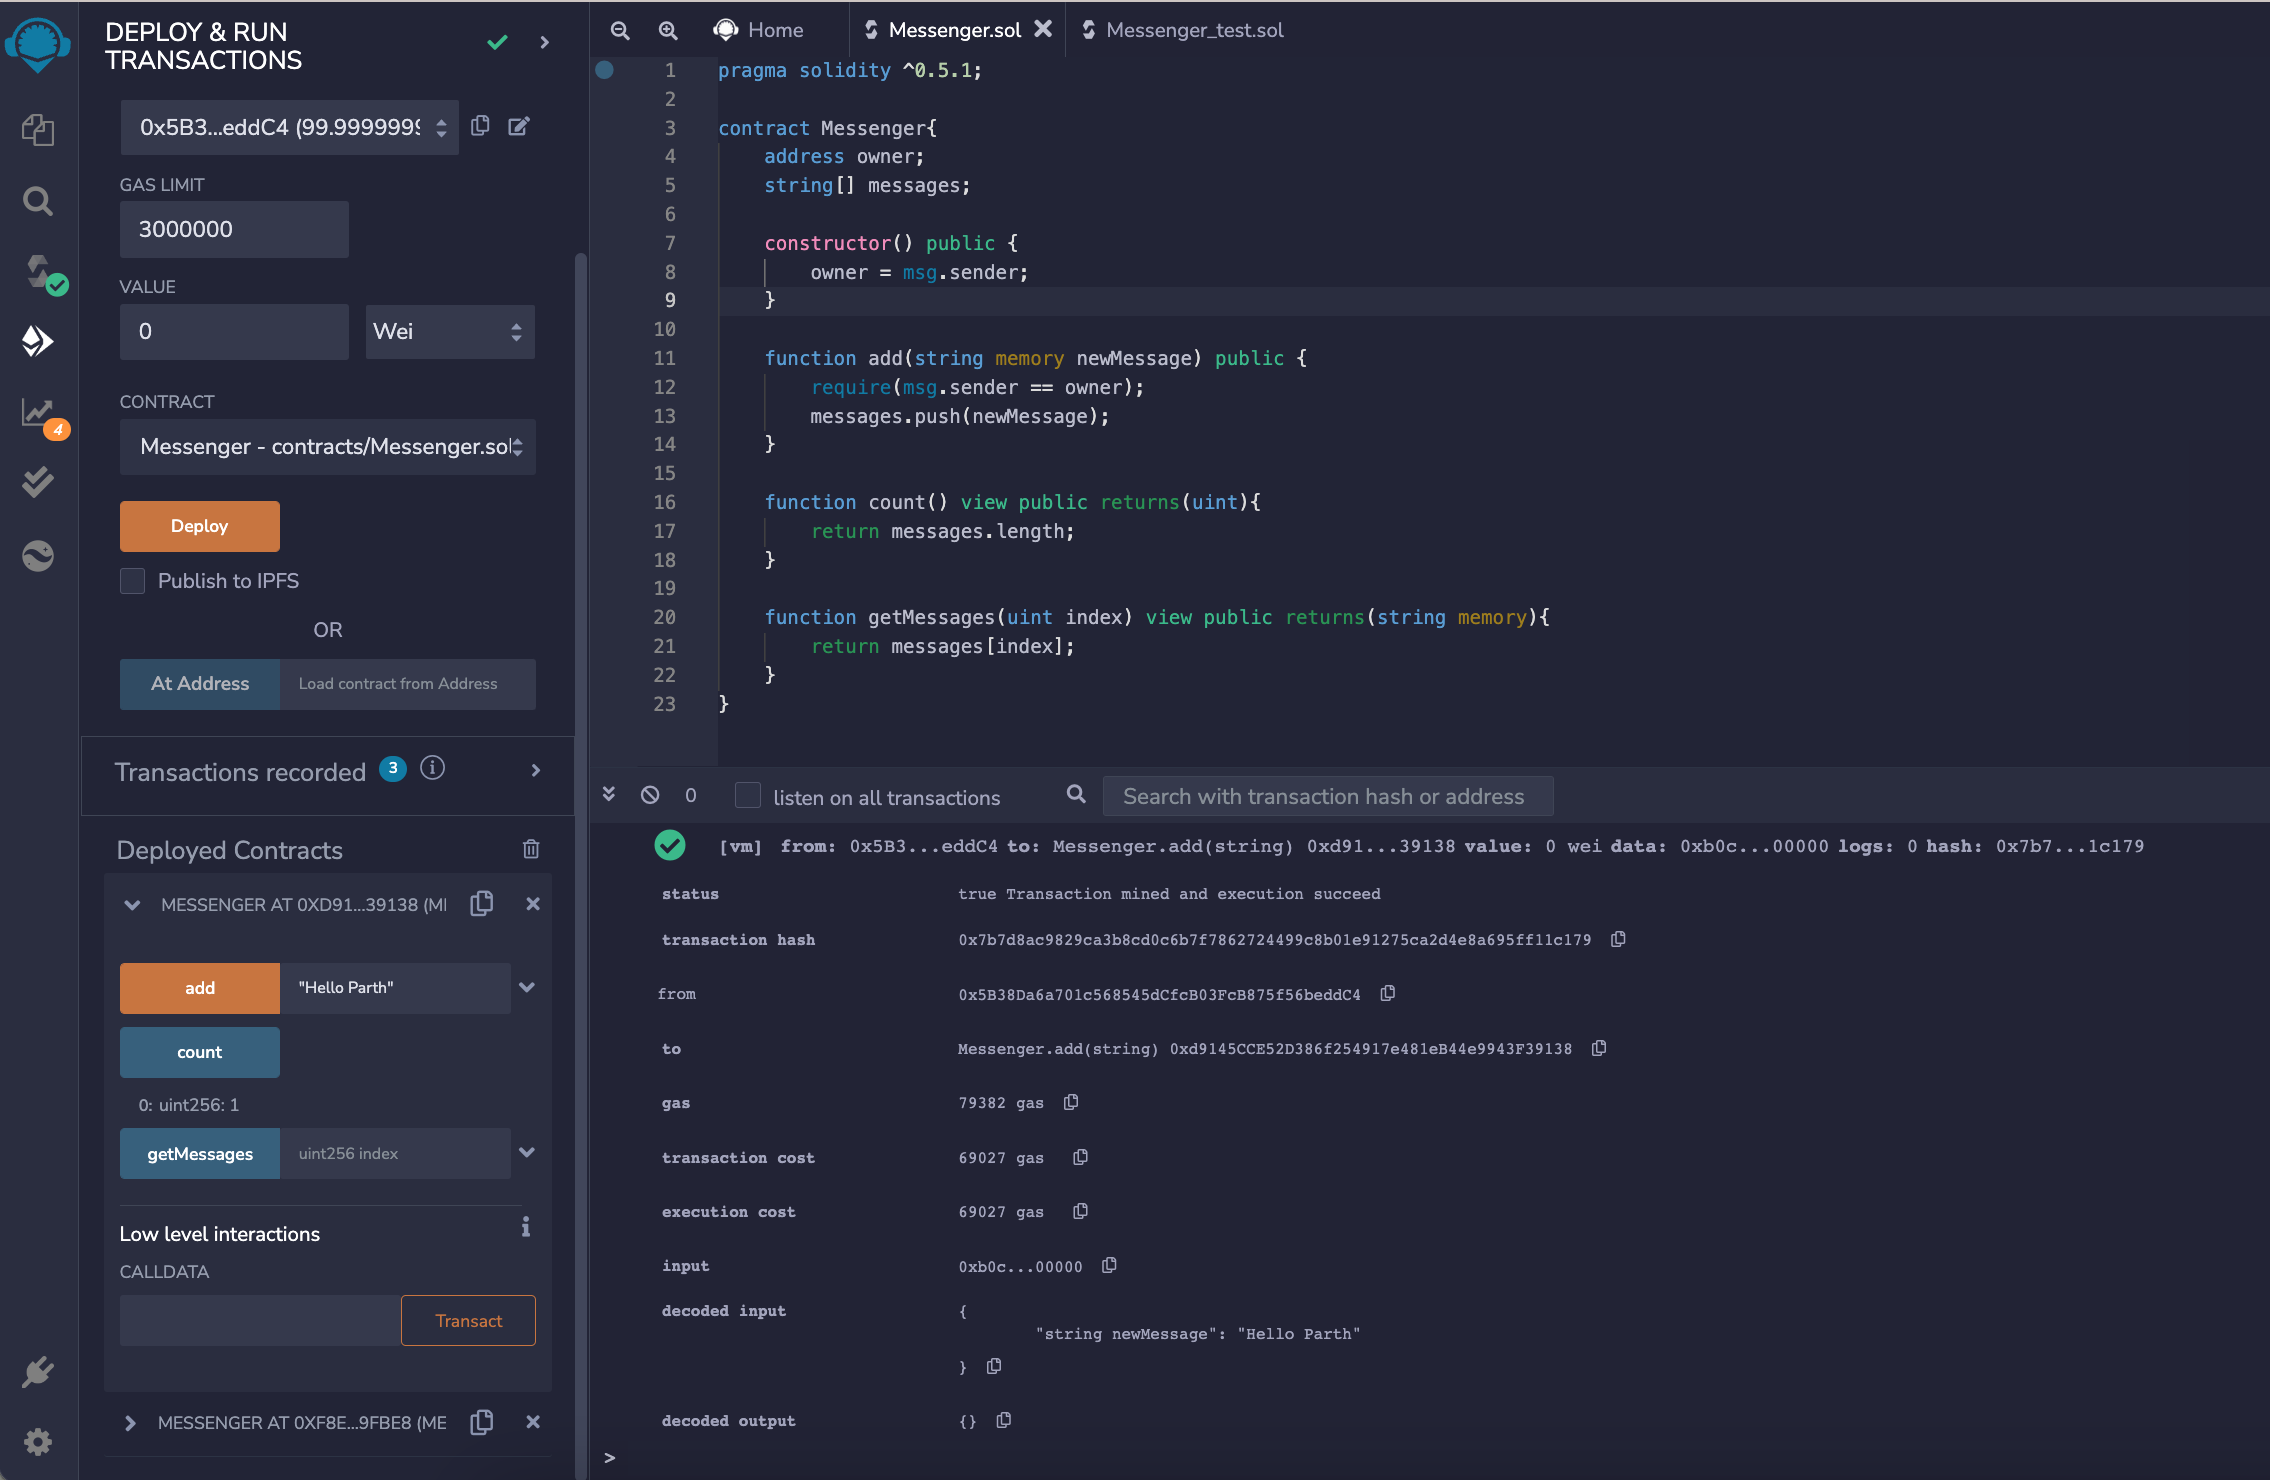Open the search in files panel
2270x1480 pixels.
tap(38, 201)
